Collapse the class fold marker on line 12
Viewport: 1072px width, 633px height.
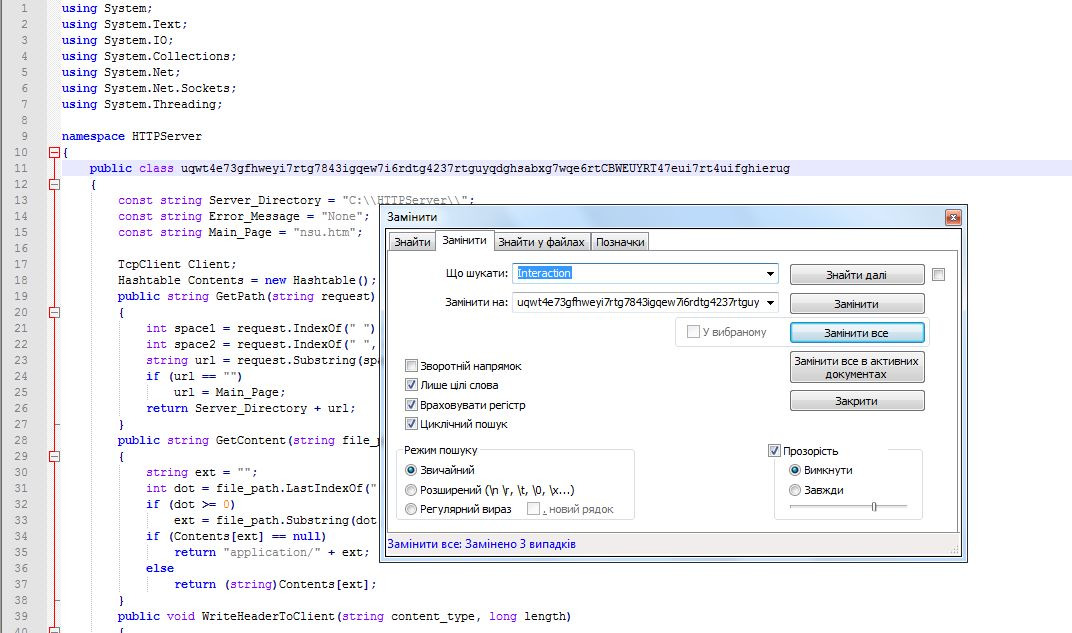click(x=54, y=185)
